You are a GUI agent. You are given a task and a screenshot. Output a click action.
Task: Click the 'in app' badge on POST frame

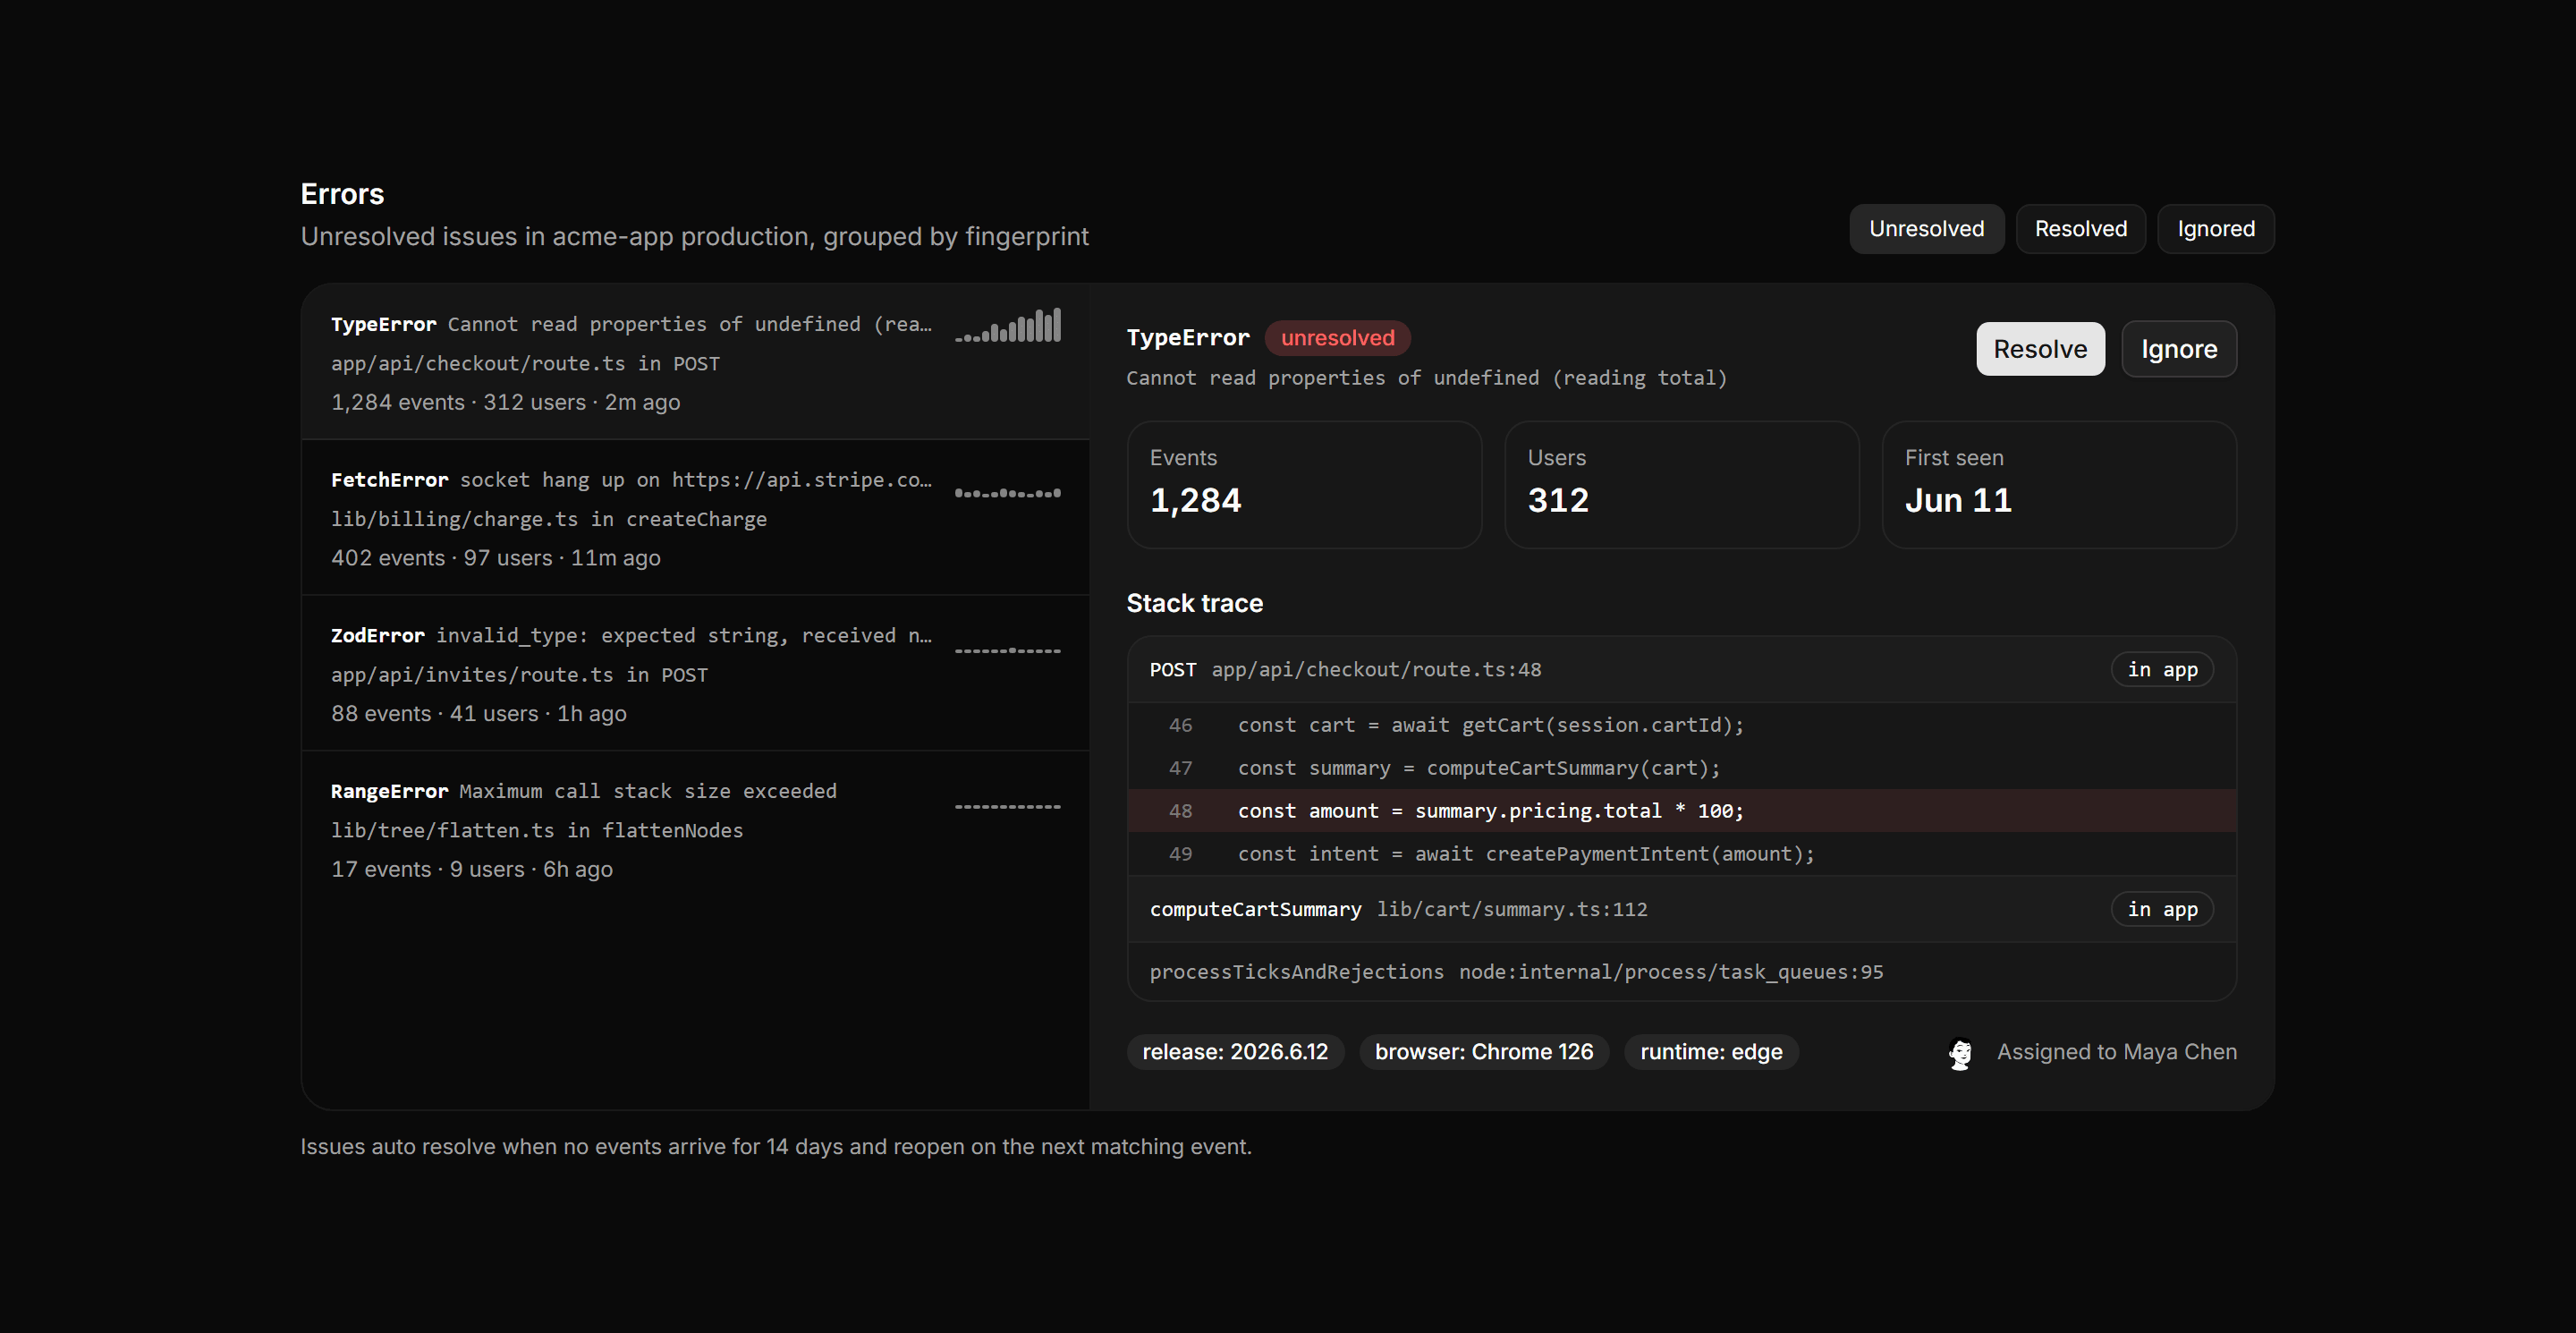coord(2162,669)
